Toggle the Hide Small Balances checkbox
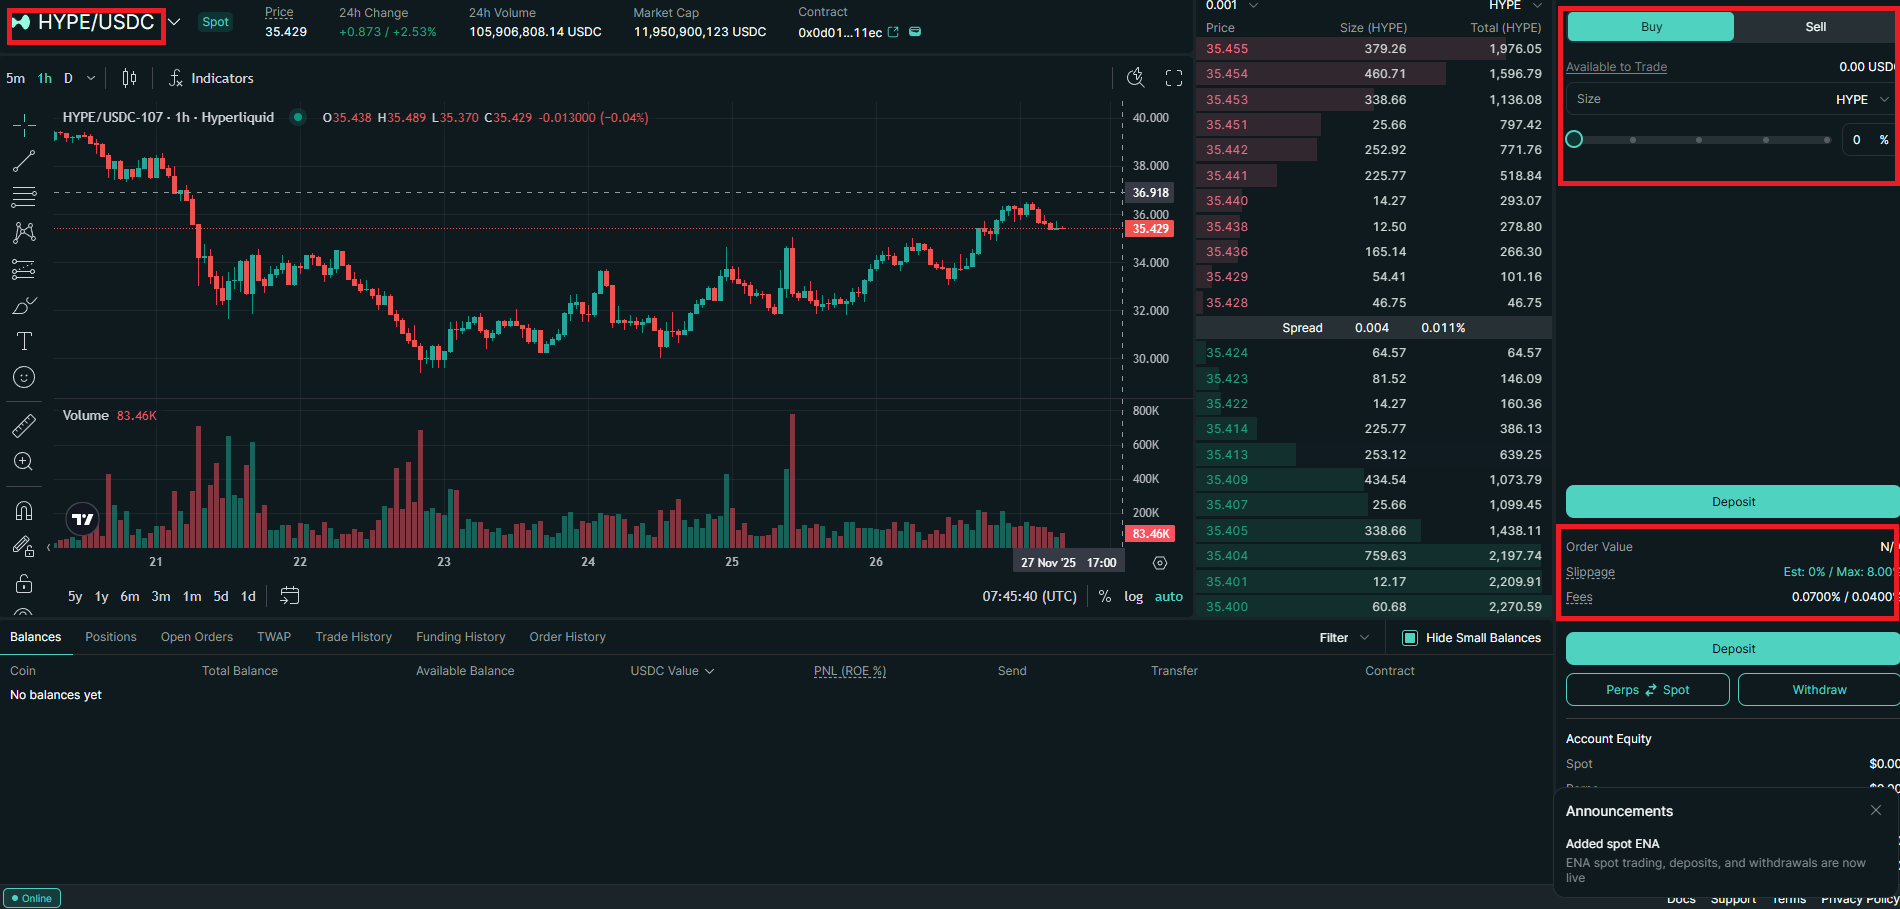This screenshot has height=909, width=1900. [x=1410, y=638]
